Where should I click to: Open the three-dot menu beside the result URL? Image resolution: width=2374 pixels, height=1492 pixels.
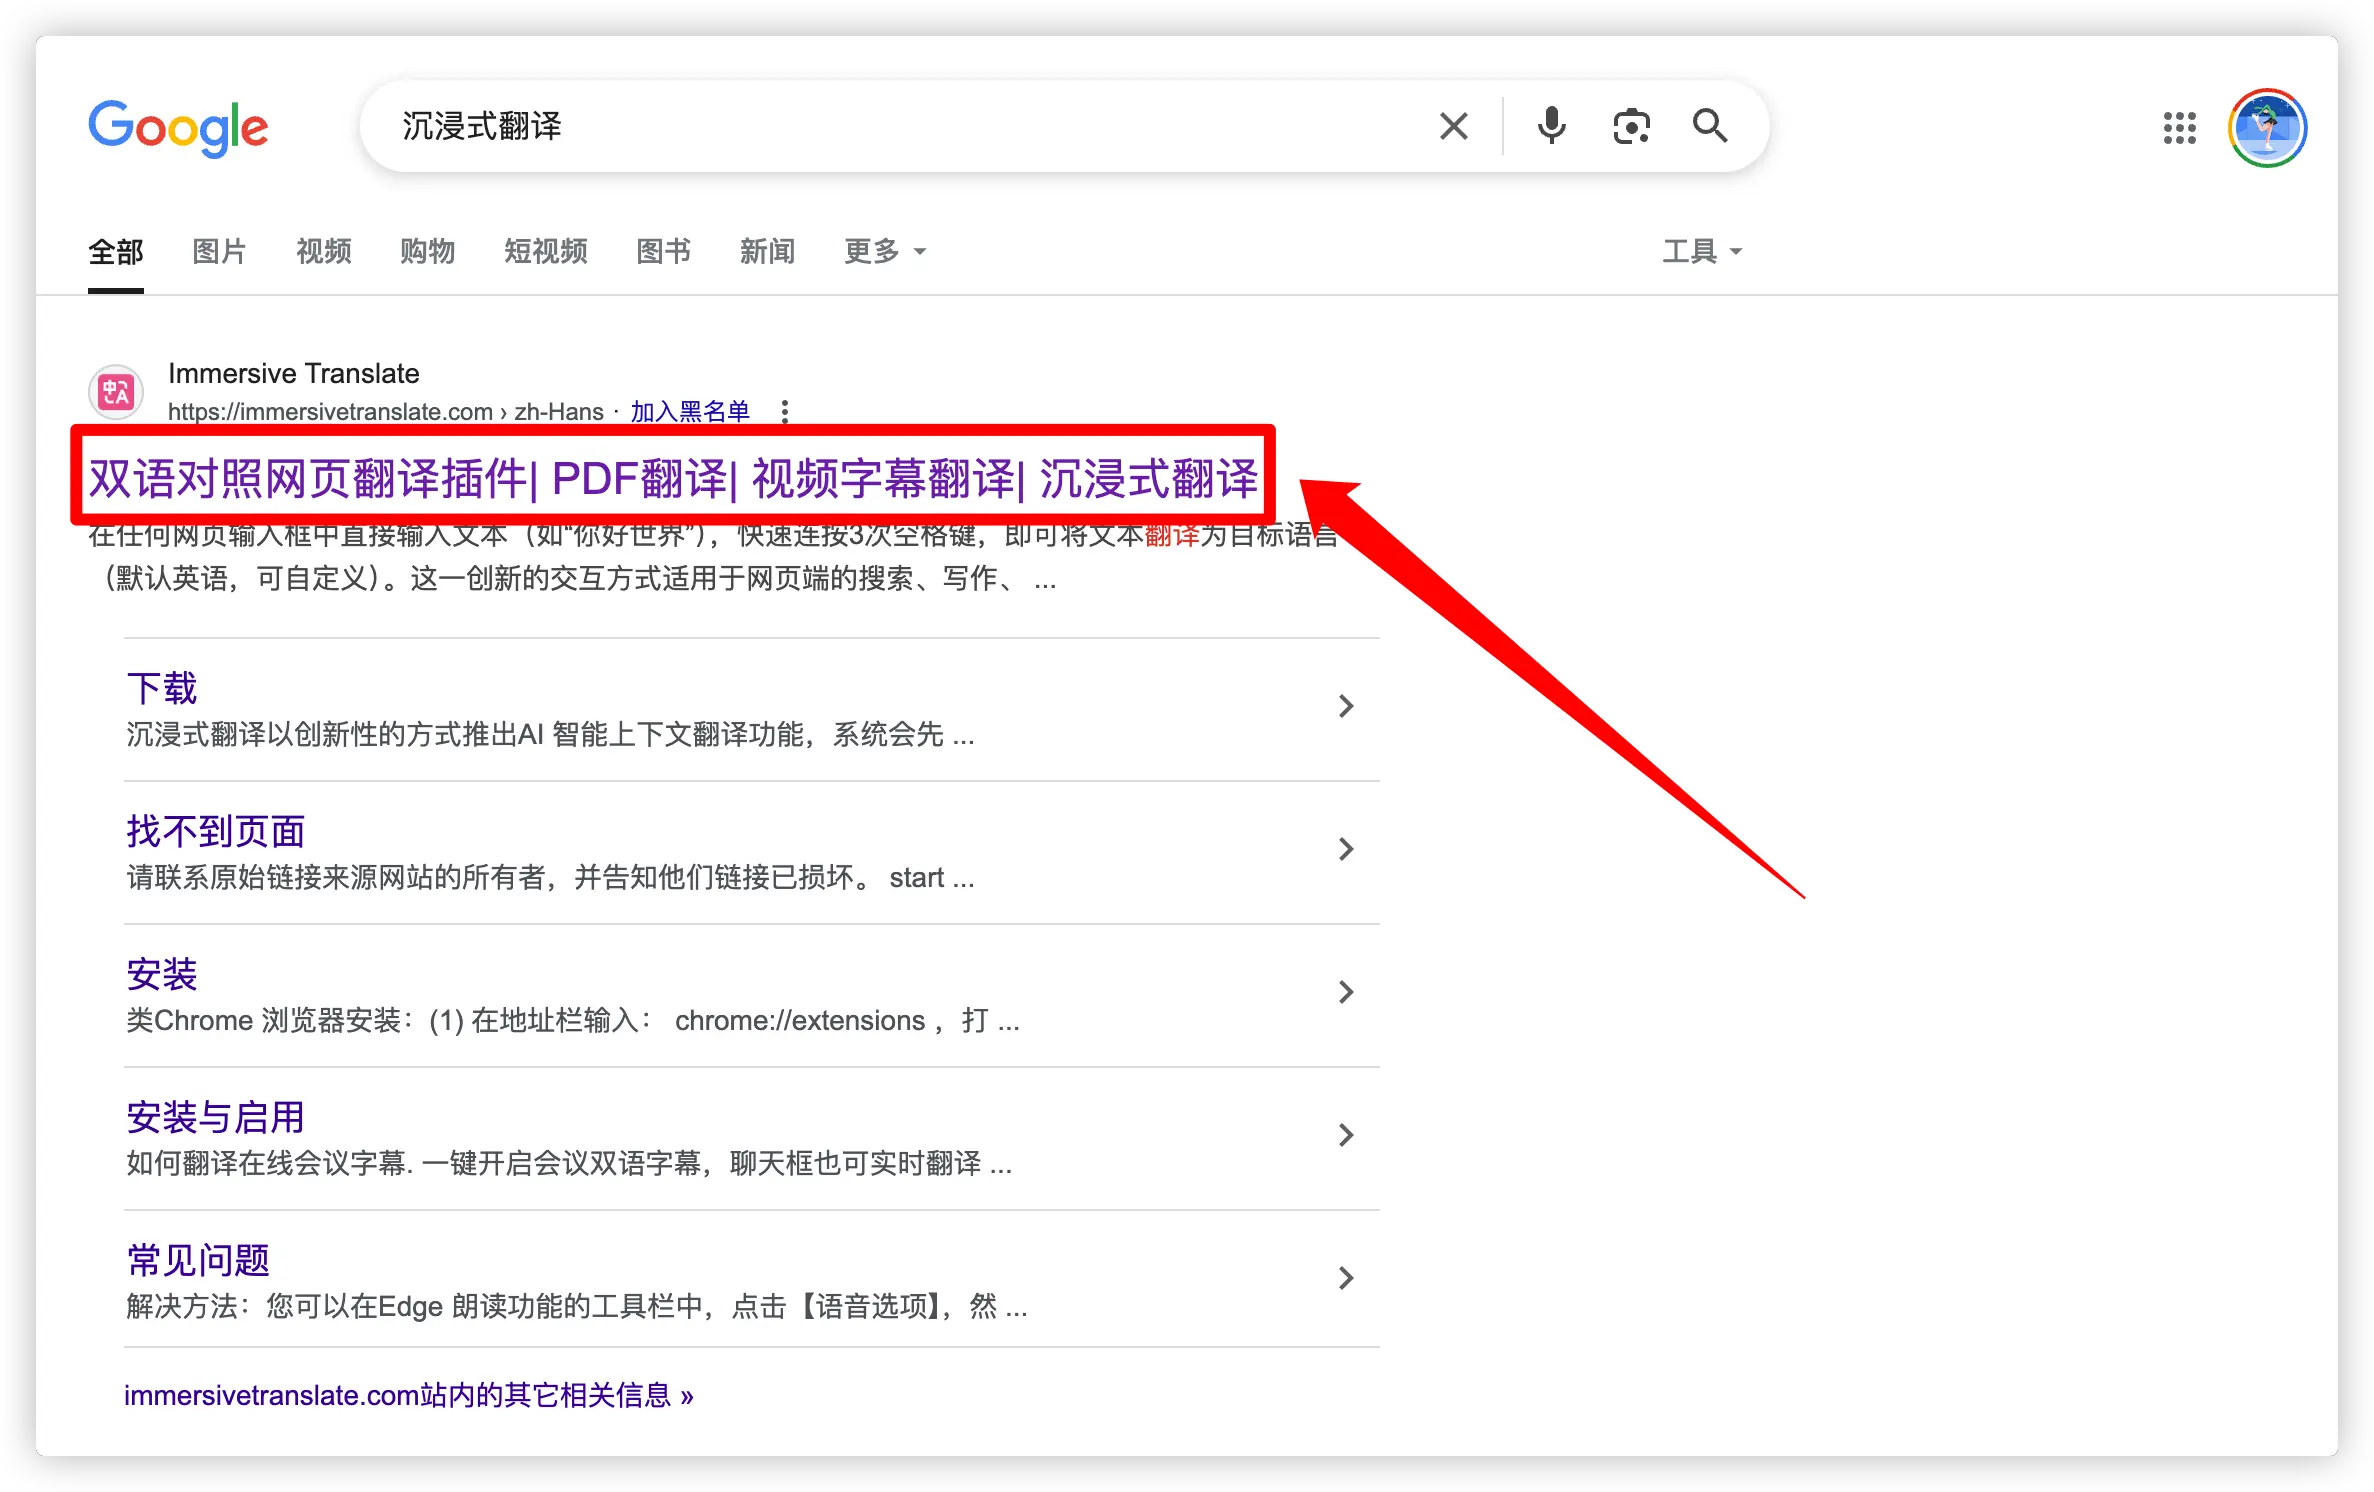point(785,411)
